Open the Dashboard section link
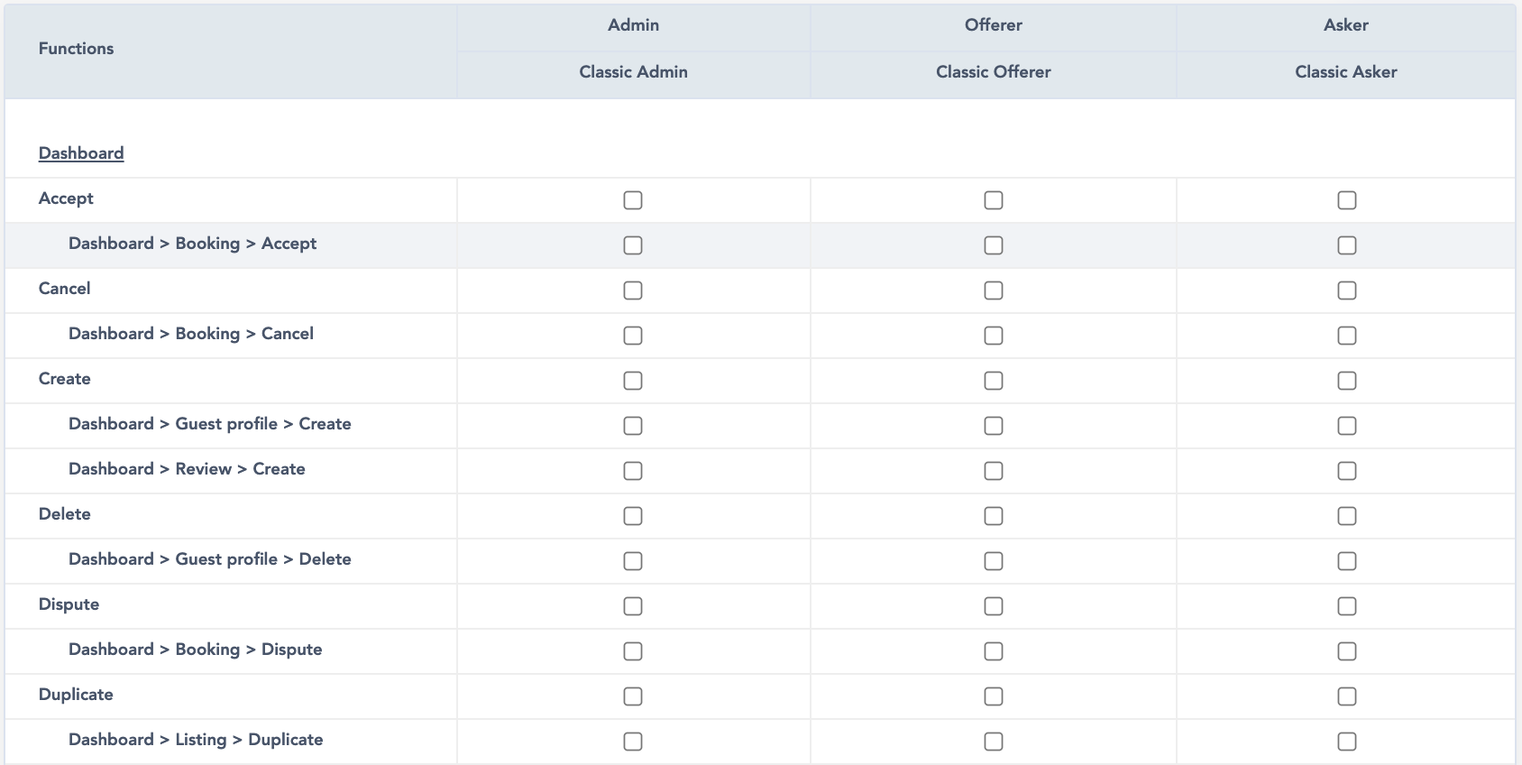 (x=81, y=153)
